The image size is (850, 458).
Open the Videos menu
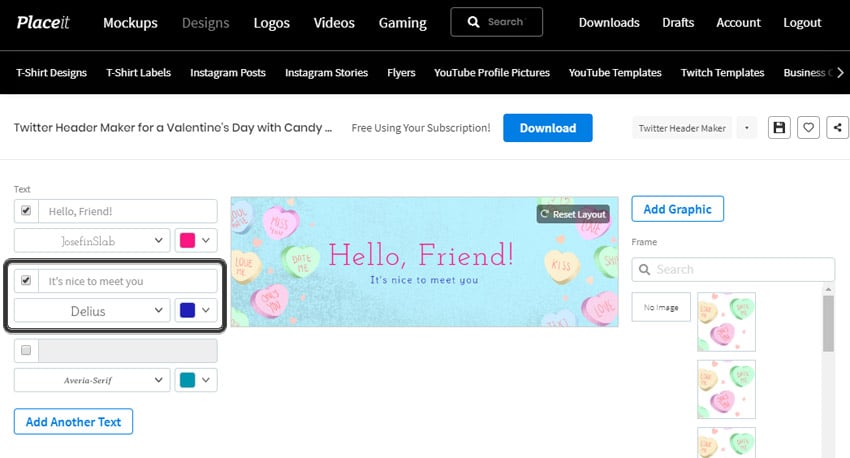(334, 23)
